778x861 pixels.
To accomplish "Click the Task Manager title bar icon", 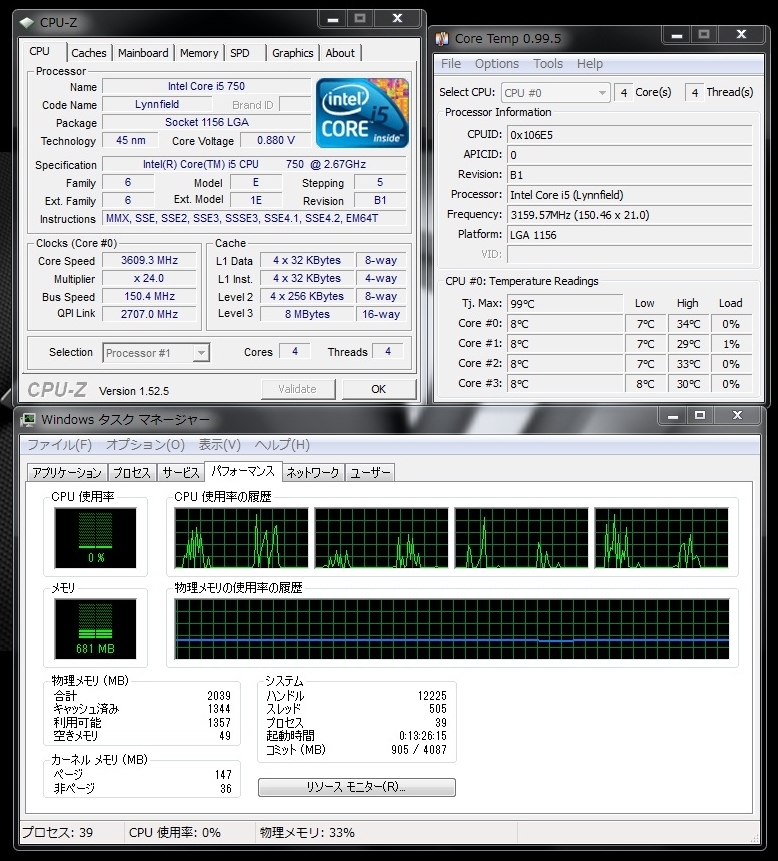I will tap(28, 420).
